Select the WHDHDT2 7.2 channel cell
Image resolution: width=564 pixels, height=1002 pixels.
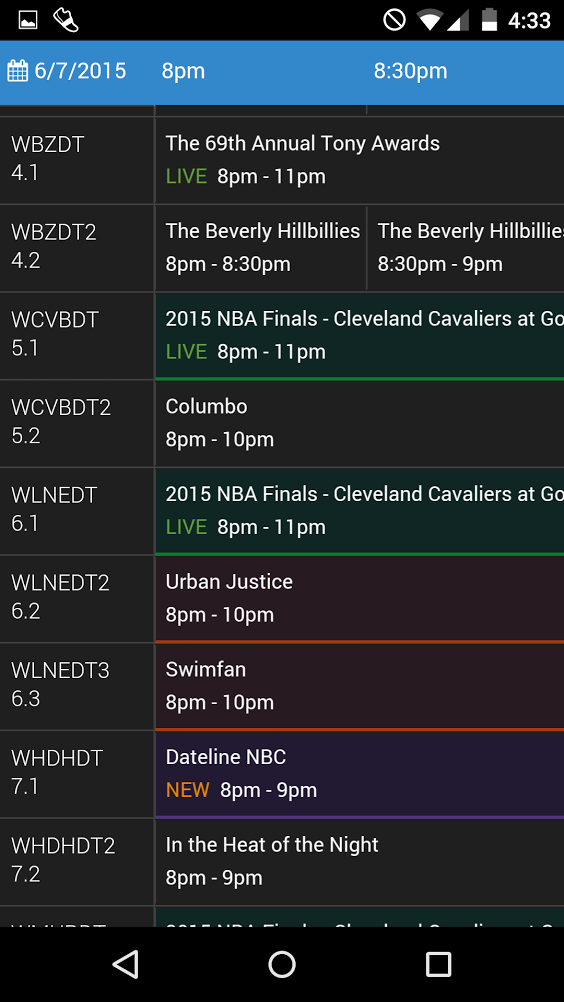tap(77, 861)
